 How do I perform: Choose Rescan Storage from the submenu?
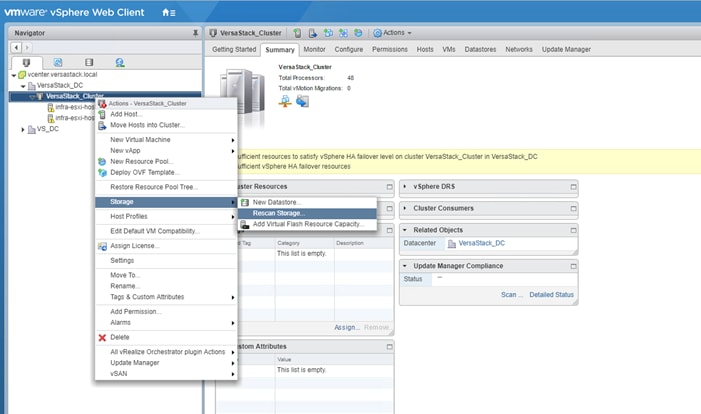pos(308,213)
